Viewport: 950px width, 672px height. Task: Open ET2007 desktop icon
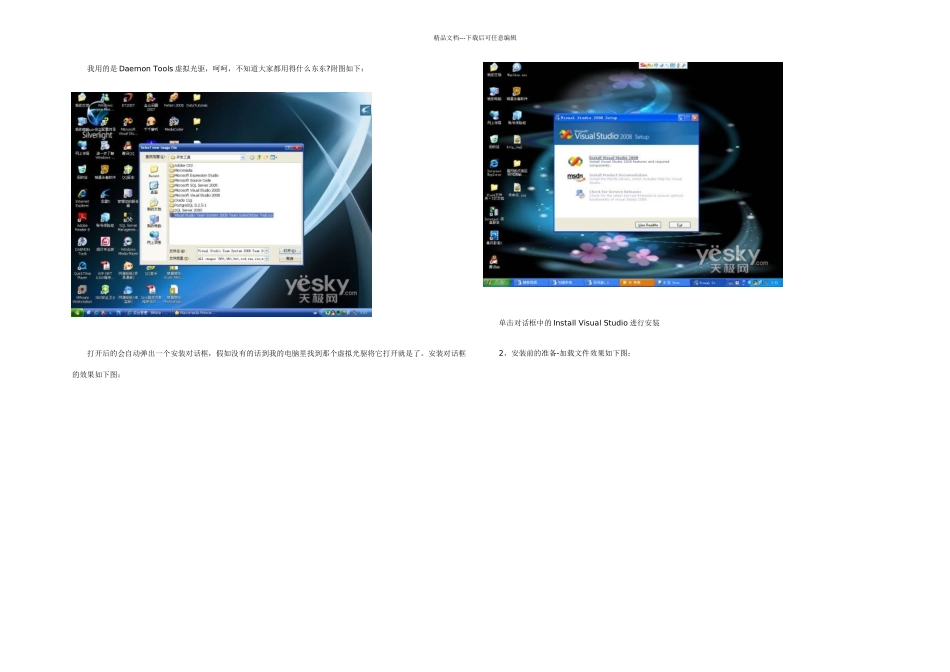pyautogui.click(x=128, y=100)
